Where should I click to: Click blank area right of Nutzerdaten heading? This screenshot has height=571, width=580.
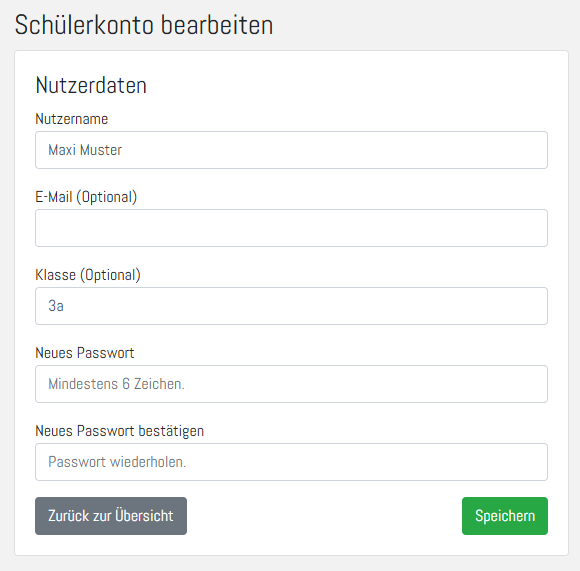pos(348,85)
